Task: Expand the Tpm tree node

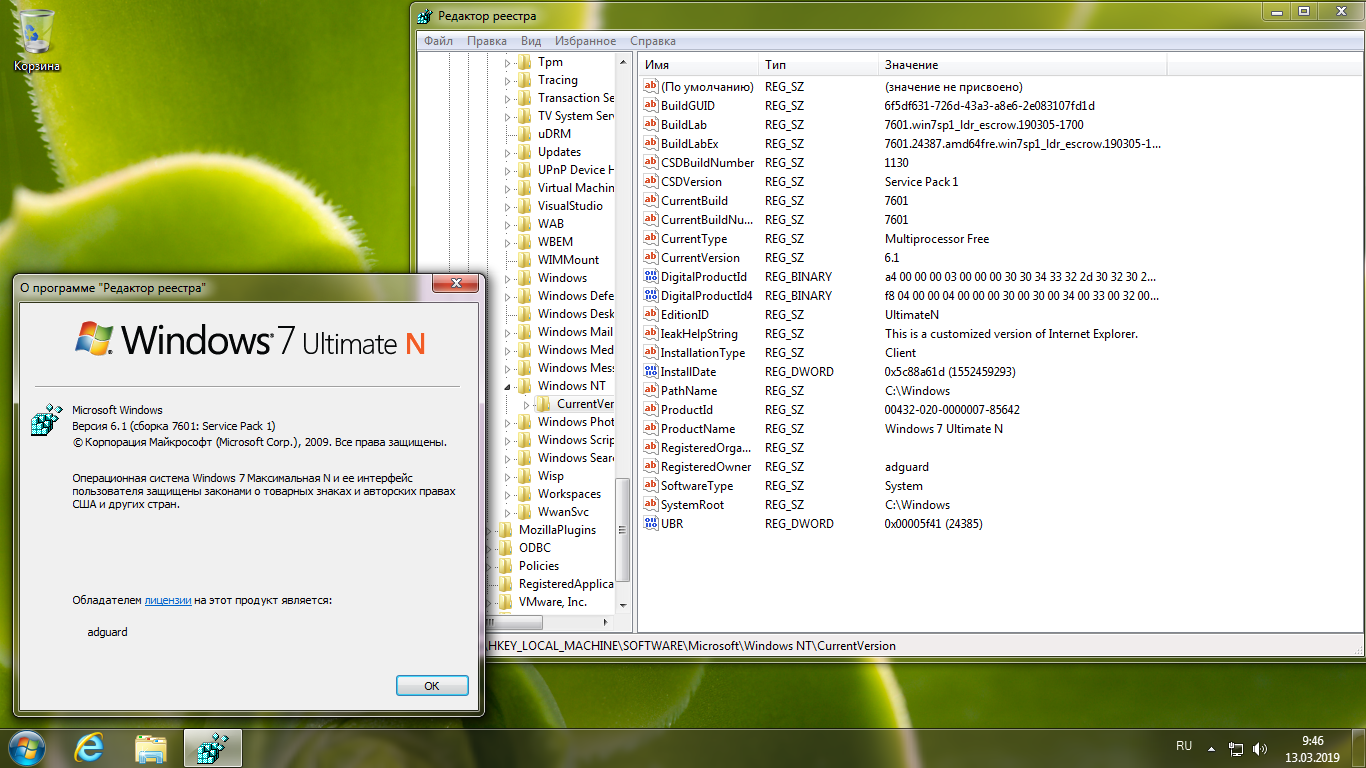Action: pyautogui.click(x=508, y=62)
